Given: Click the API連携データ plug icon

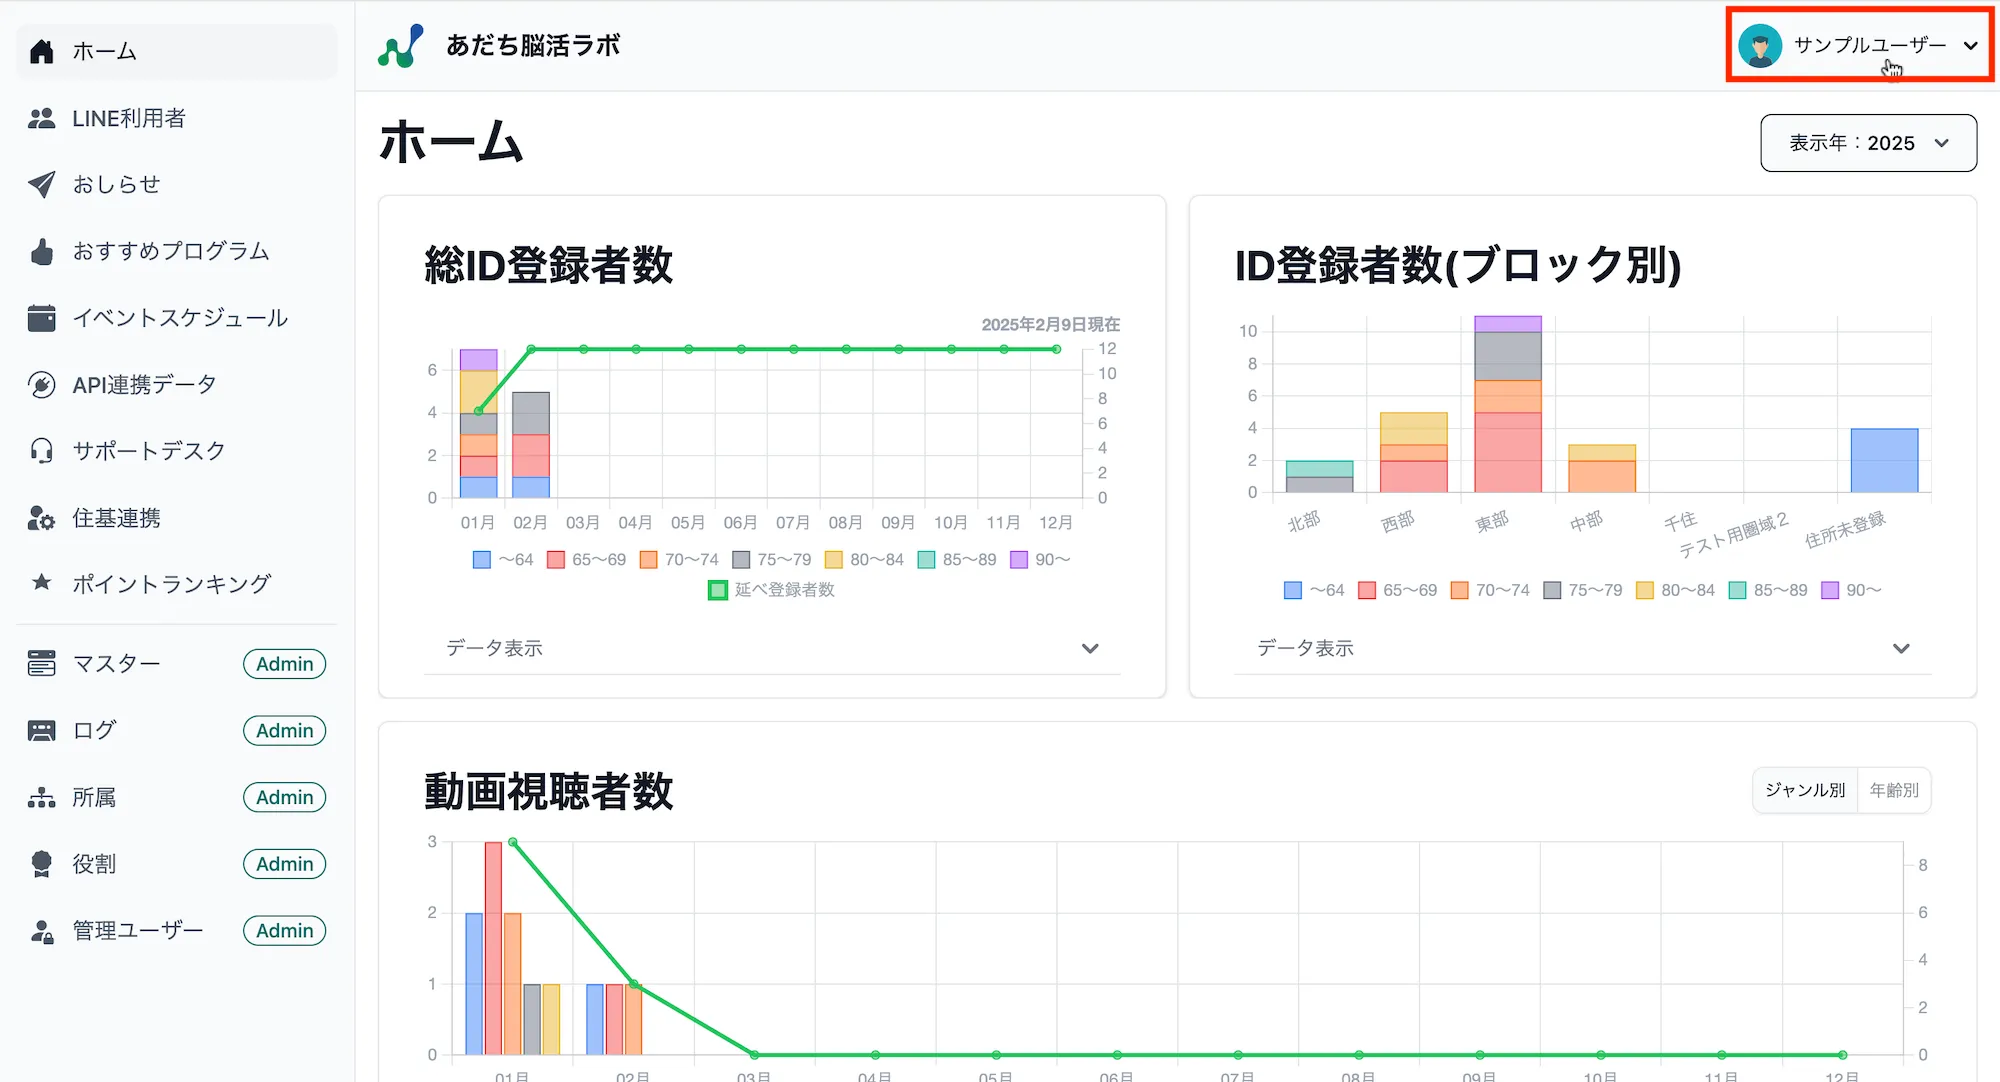Looking at the screenshot, I should coord(41,385).
